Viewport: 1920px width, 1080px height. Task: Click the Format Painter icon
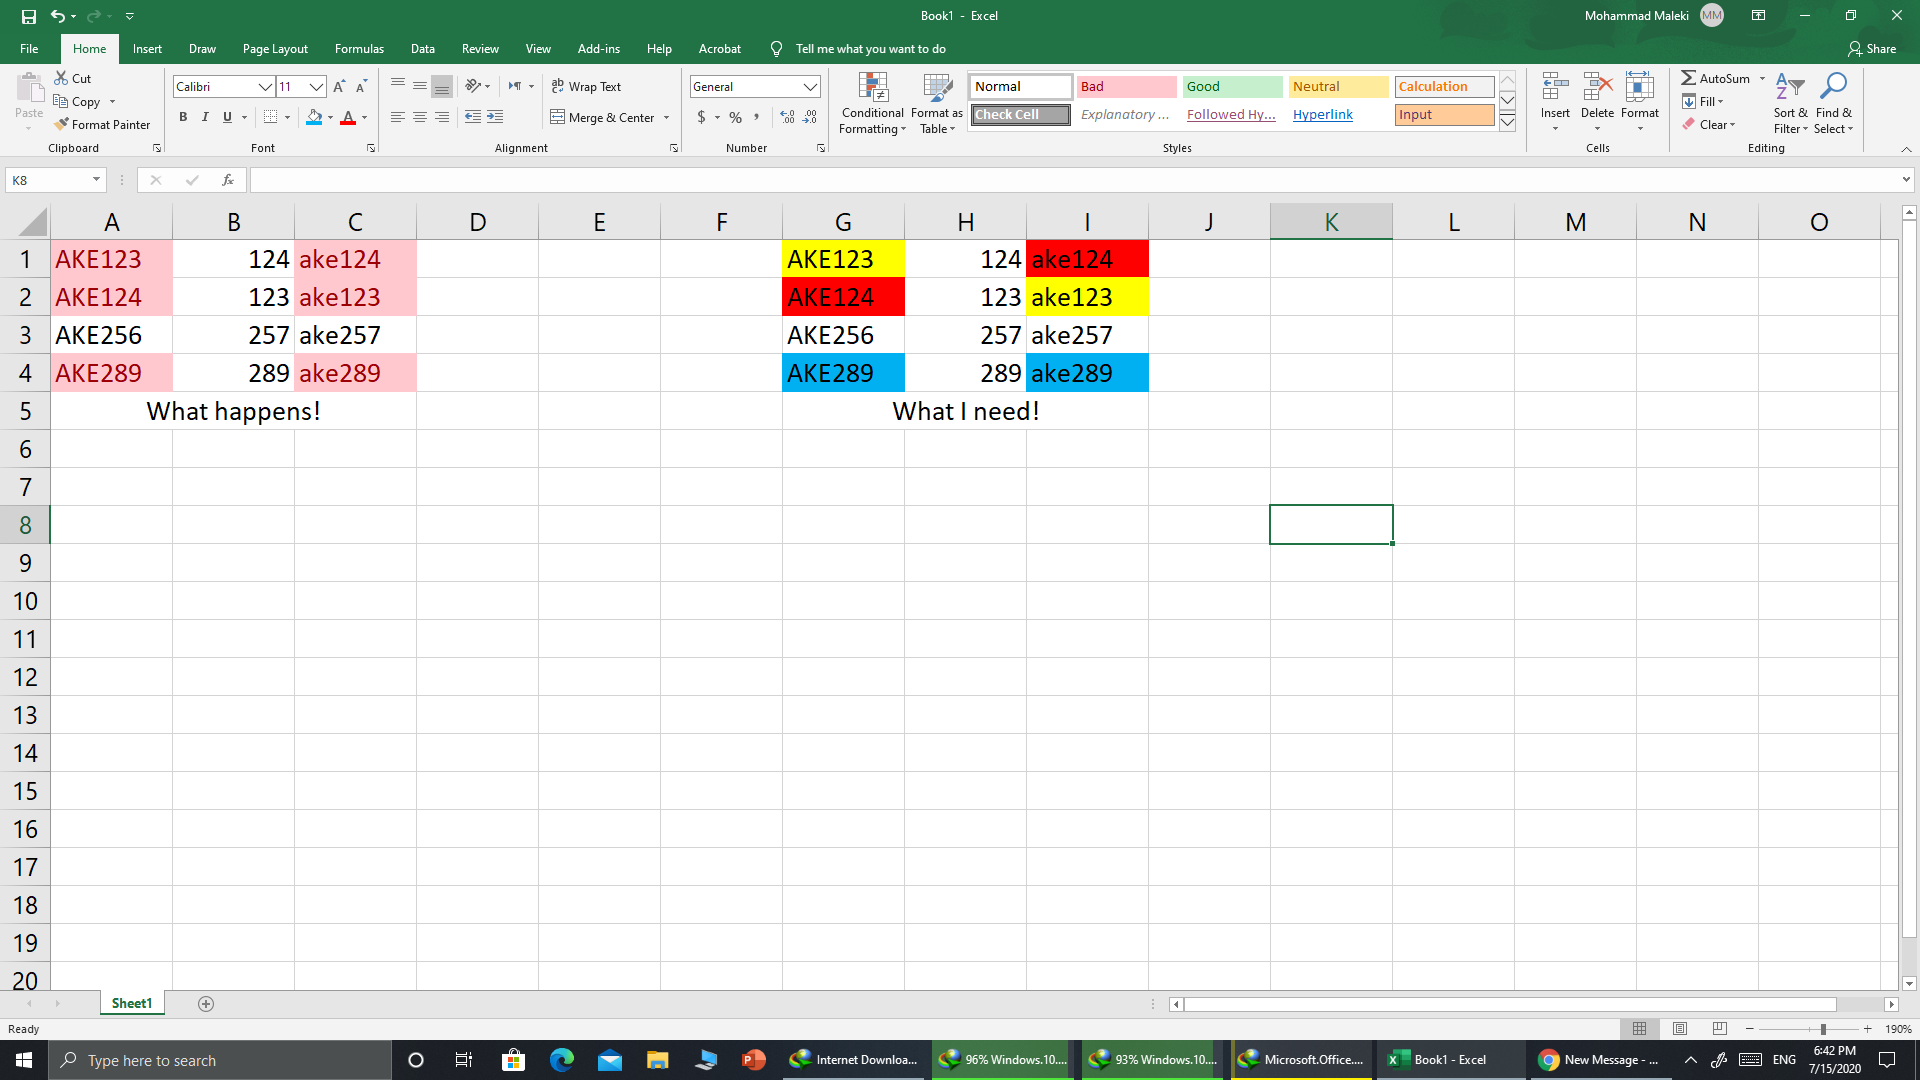tap(62, 125)
